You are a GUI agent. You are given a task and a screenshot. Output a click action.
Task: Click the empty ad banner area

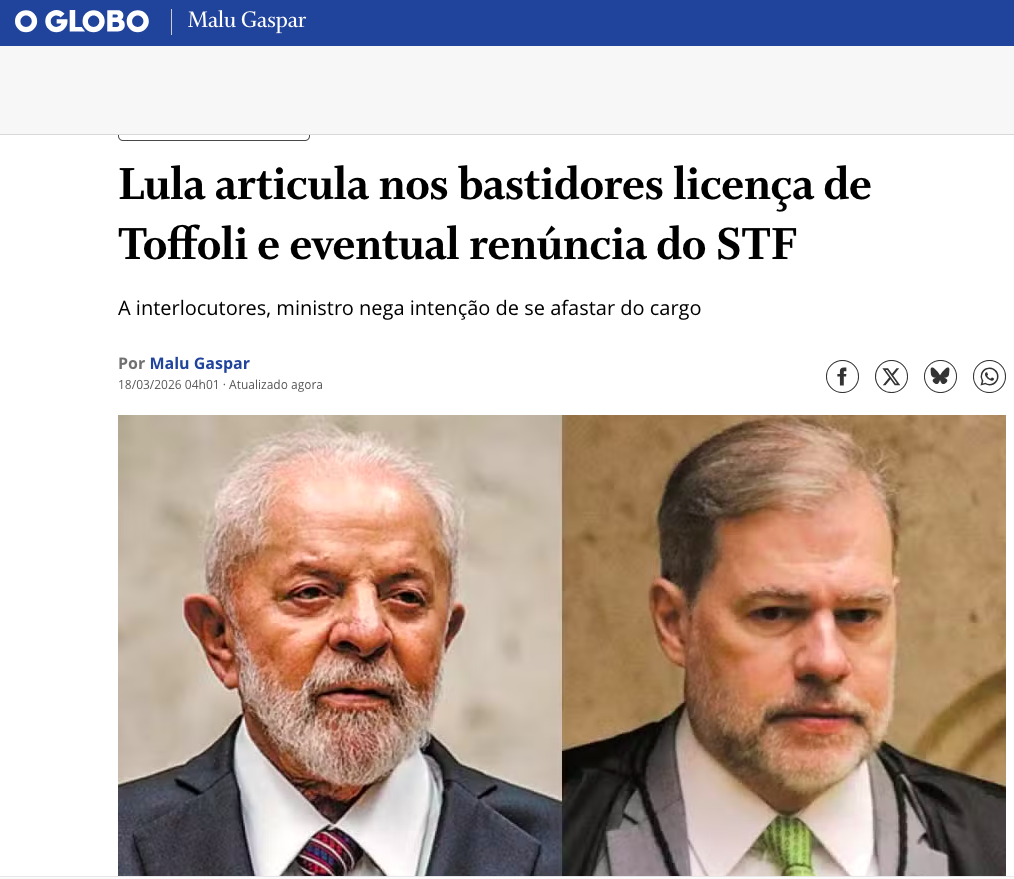(507, 90)
